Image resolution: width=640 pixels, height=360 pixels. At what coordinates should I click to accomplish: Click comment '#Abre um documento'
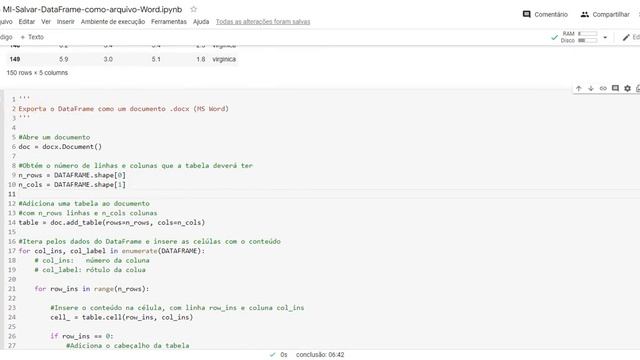[x=54, y=137]
